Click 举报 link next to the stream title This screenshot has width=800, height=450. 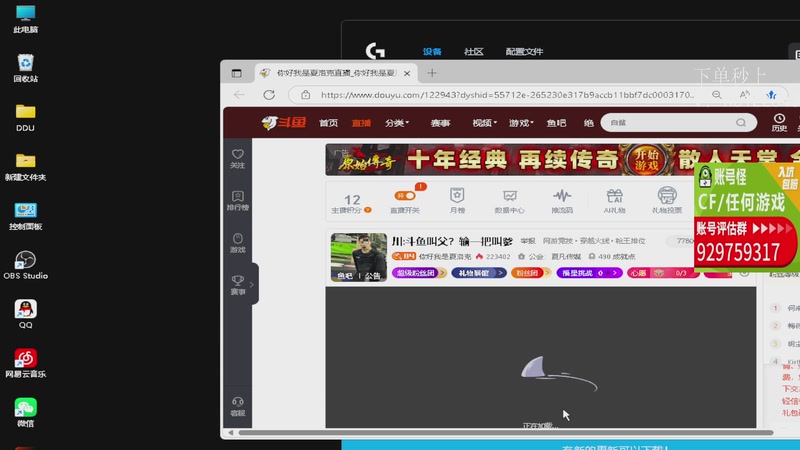coord(528,241)
